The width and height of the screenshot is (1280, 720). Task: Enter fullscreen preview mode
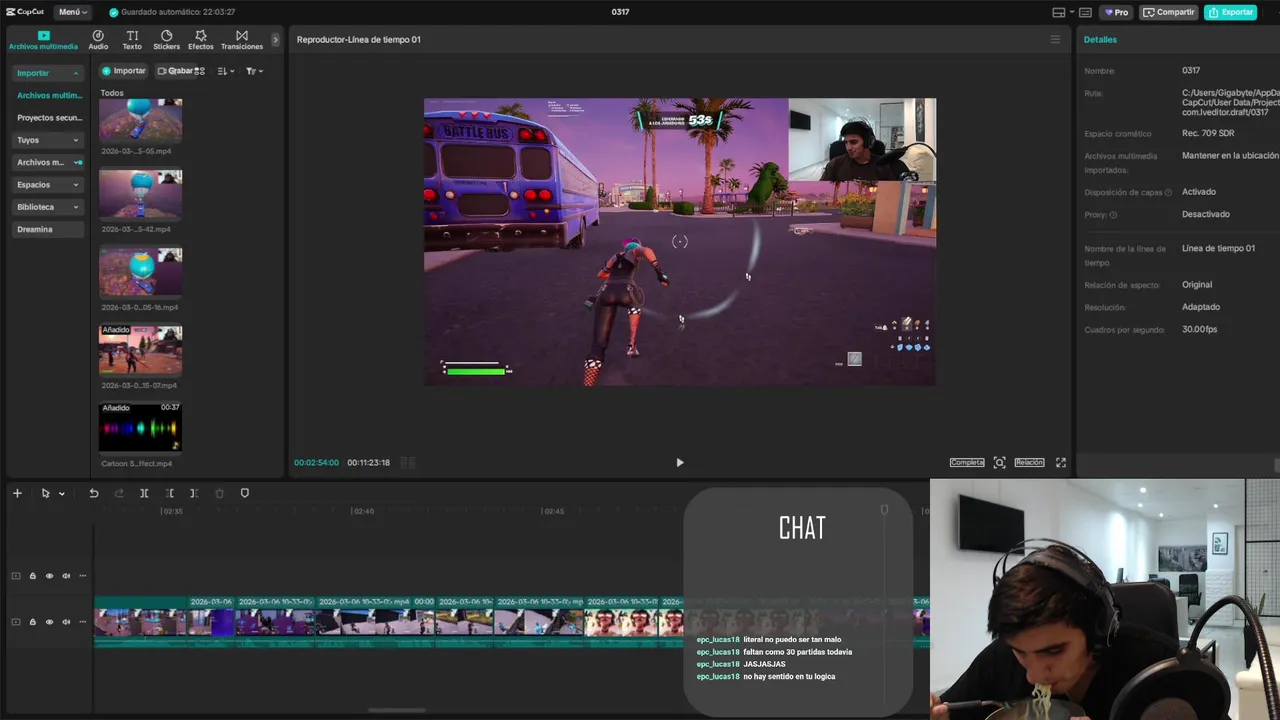click(x=1061, y=462)
